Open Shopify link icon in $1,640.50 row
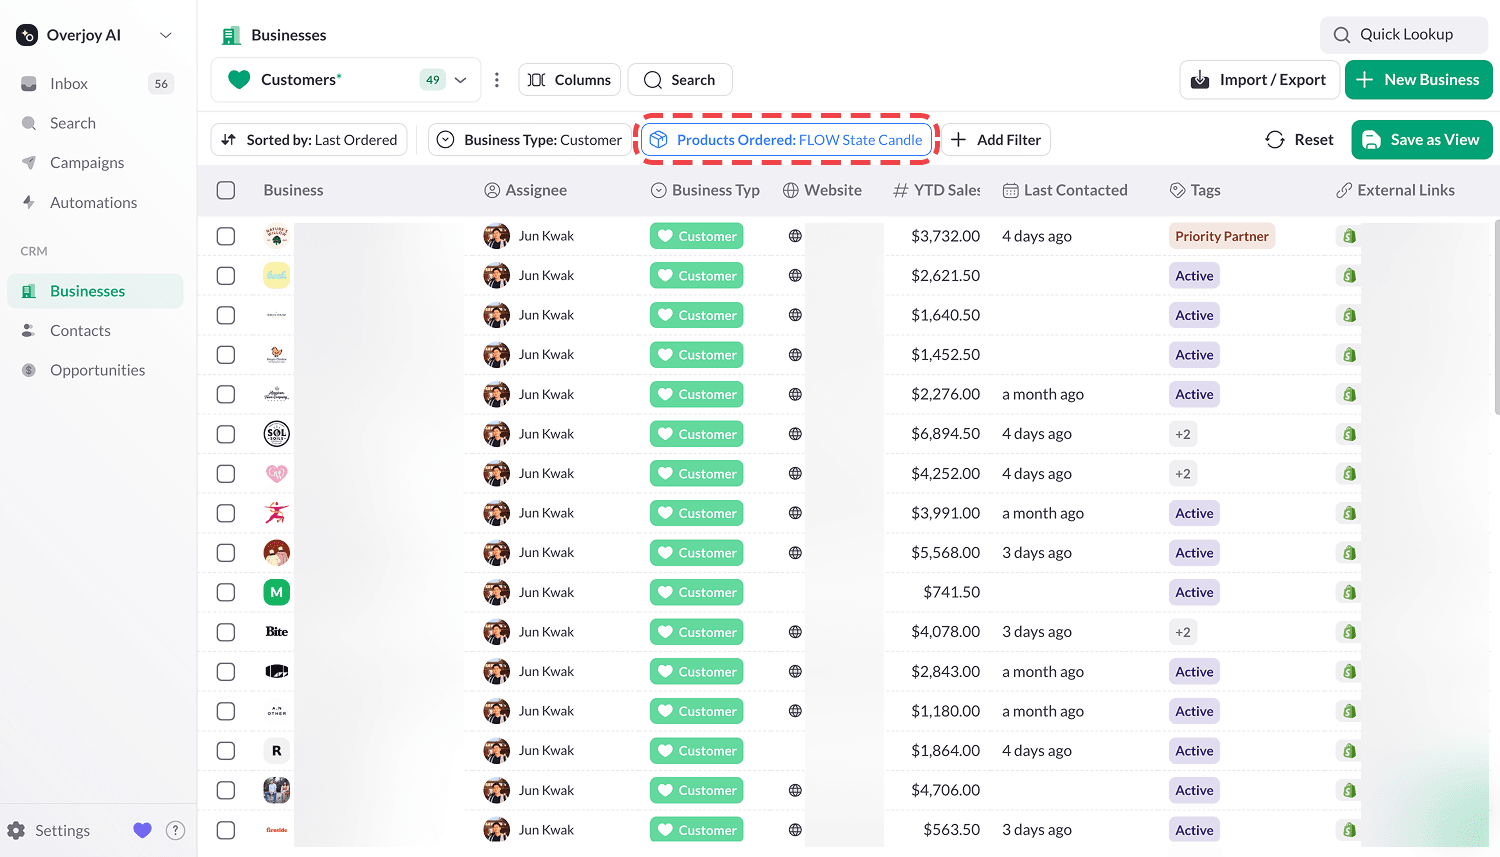 (x=1349, y=315)
